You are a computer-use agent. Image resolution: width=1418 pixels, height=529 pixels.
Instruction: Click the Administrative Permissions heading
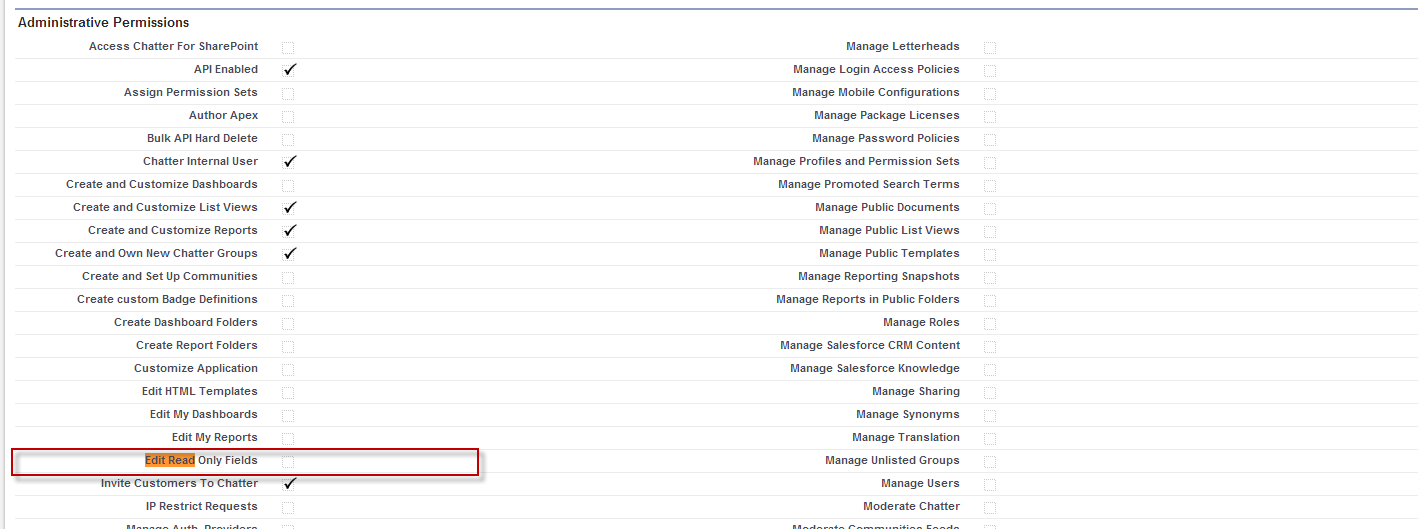tap(104, 22)
